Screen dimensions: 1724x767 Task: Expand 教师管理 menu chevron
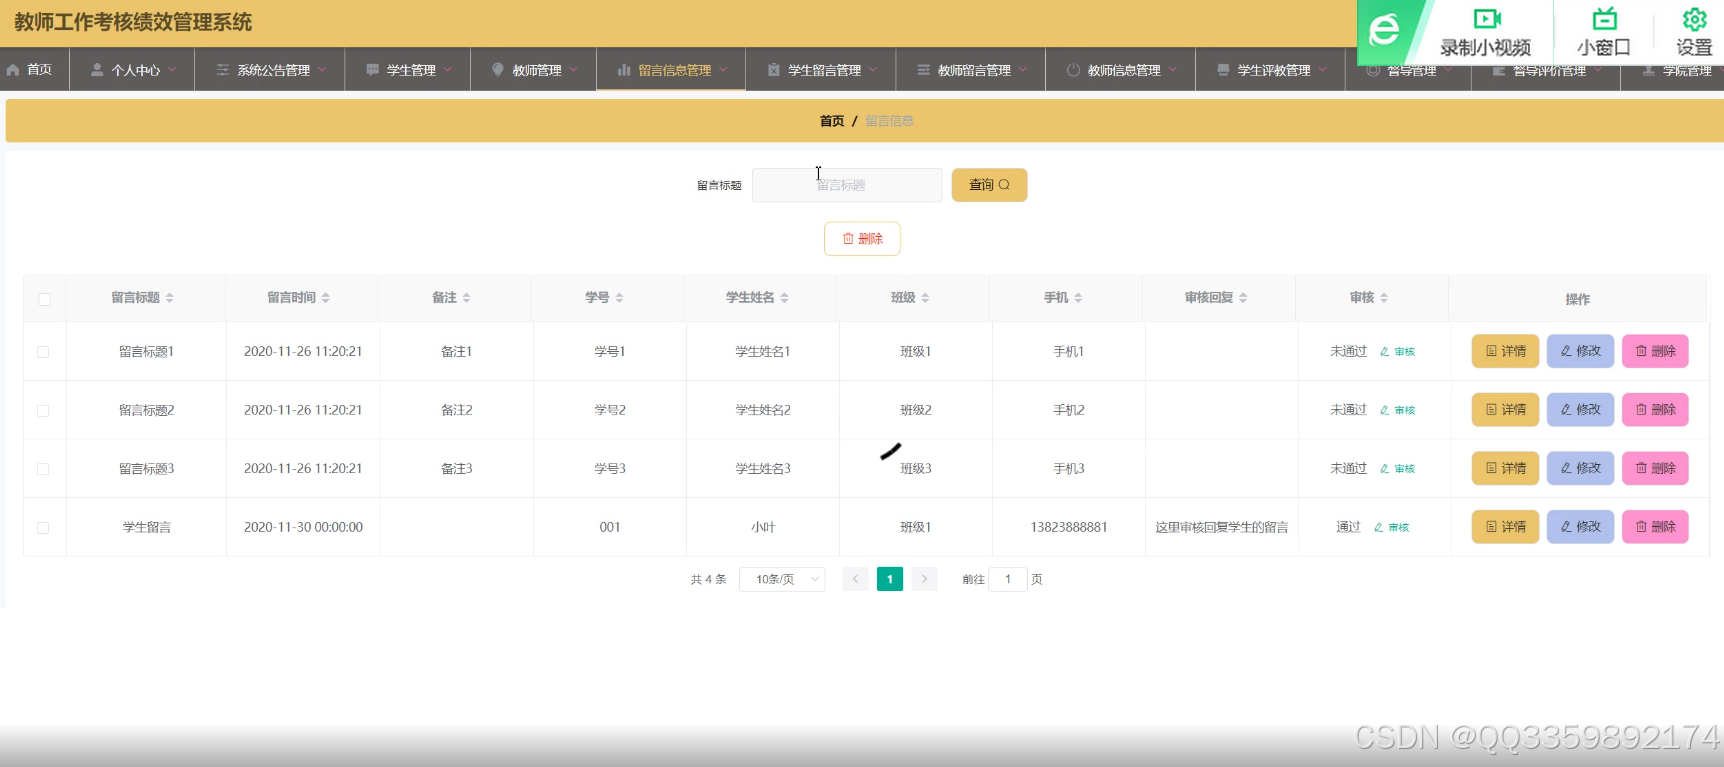tap(574, 70)
